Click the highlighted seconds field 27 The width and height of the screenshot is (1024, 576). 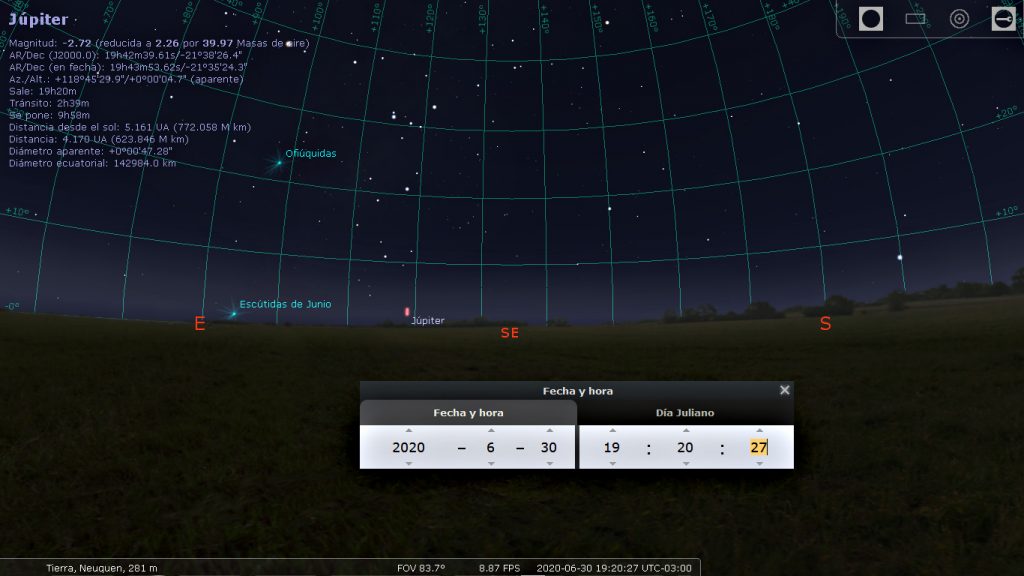click(758, 447)
